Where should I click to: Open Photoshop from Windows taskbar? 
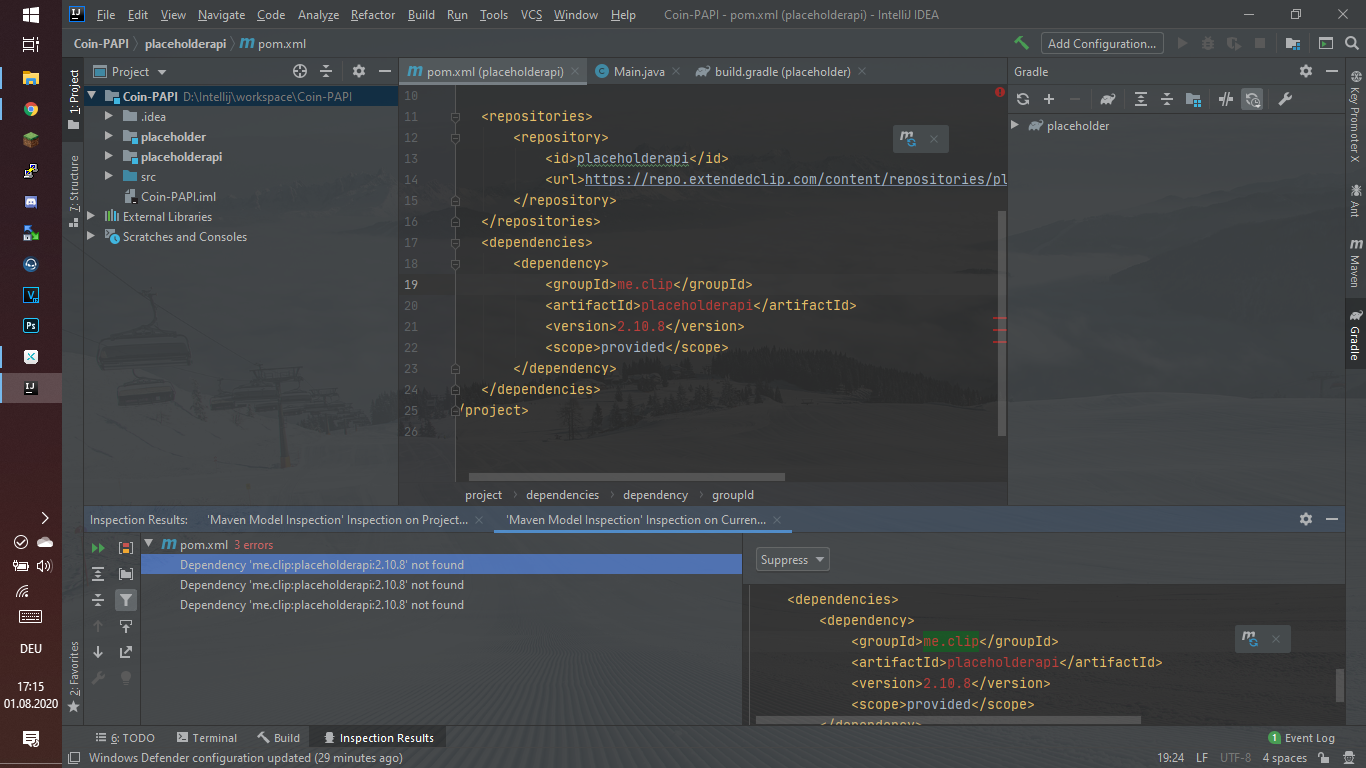click(x=31, y=326)
